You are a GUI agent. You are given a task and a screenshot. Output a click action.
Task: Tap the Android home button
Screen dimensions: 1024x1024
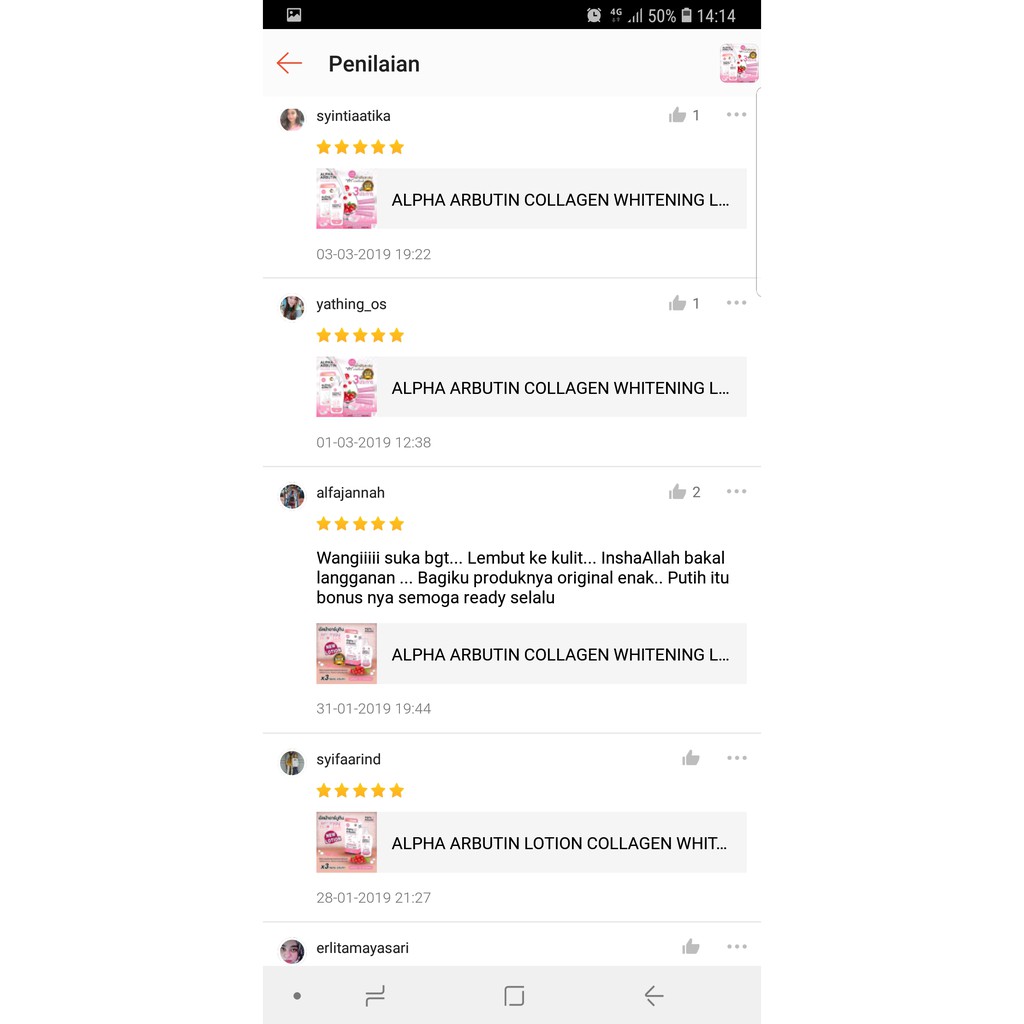pyautogui.click(x=514, y=996)
